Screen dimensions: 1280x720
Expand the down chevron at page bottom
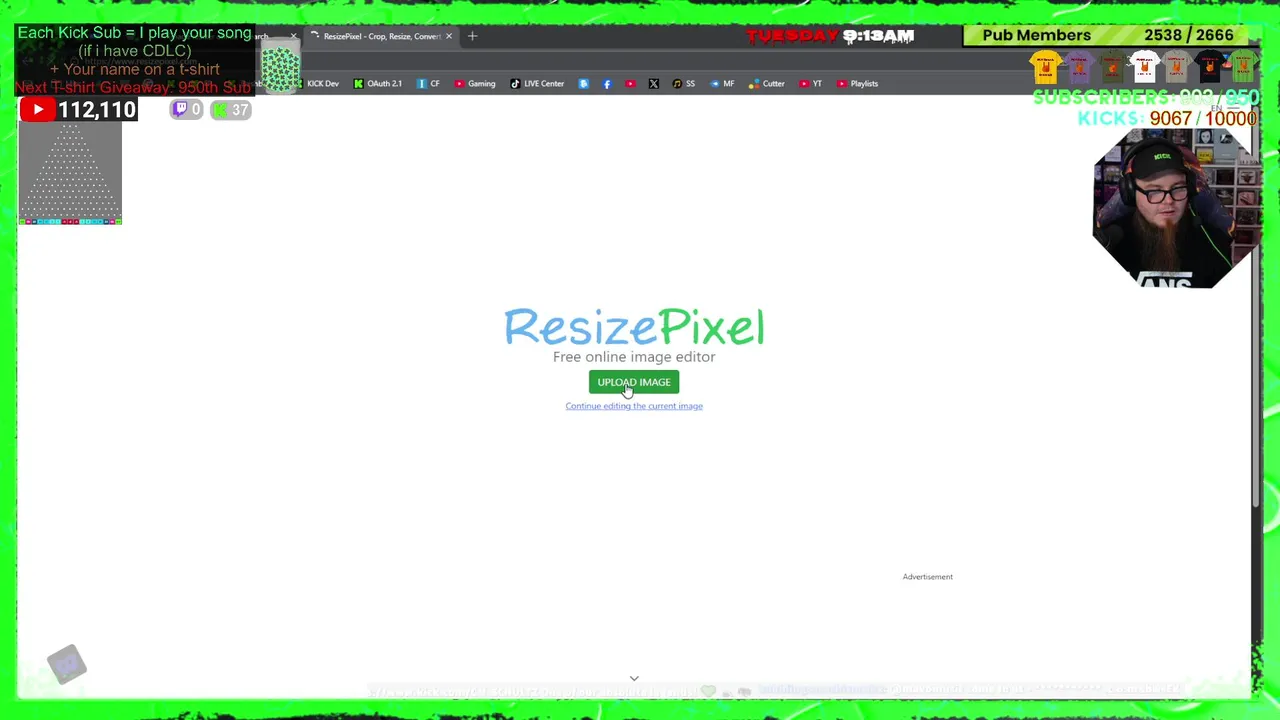[x=634, y=678]
